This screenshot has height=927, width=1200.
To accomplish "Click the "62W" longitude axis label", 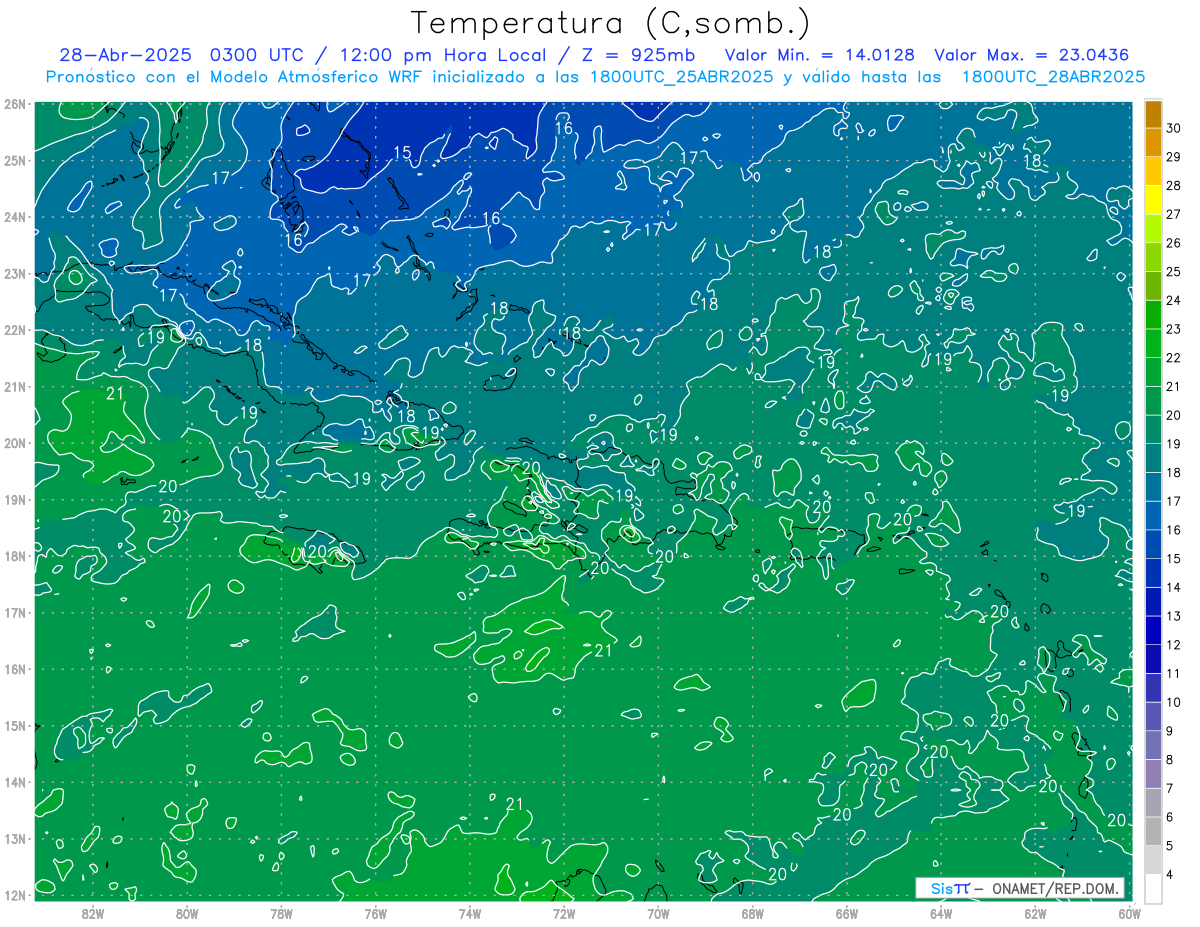I will point(1035,913).
